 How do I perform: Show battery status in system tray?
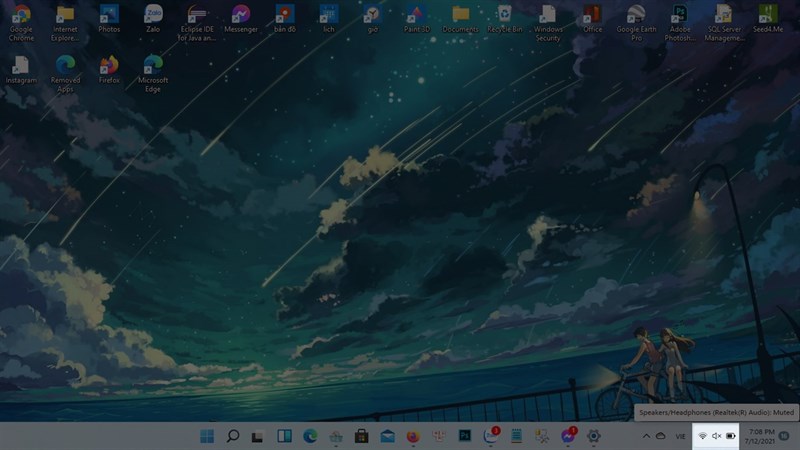point(731,436)
